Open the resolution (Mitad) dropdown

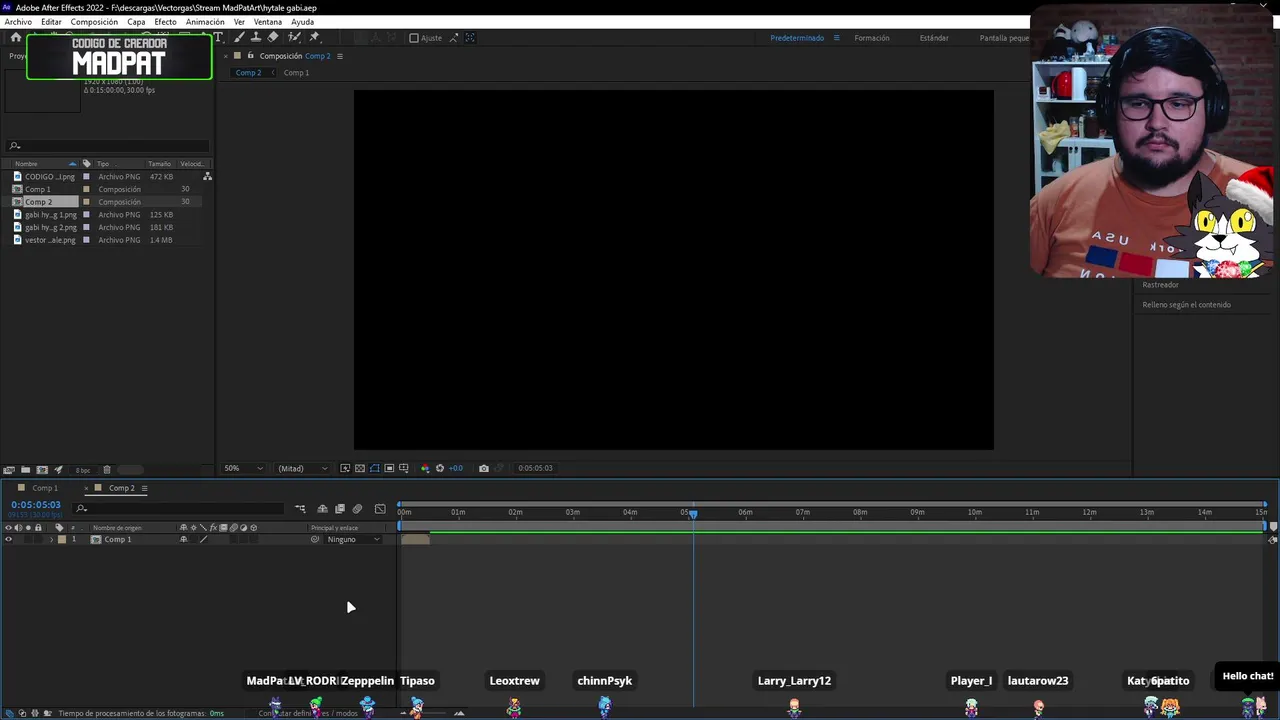tap(302, 468)
